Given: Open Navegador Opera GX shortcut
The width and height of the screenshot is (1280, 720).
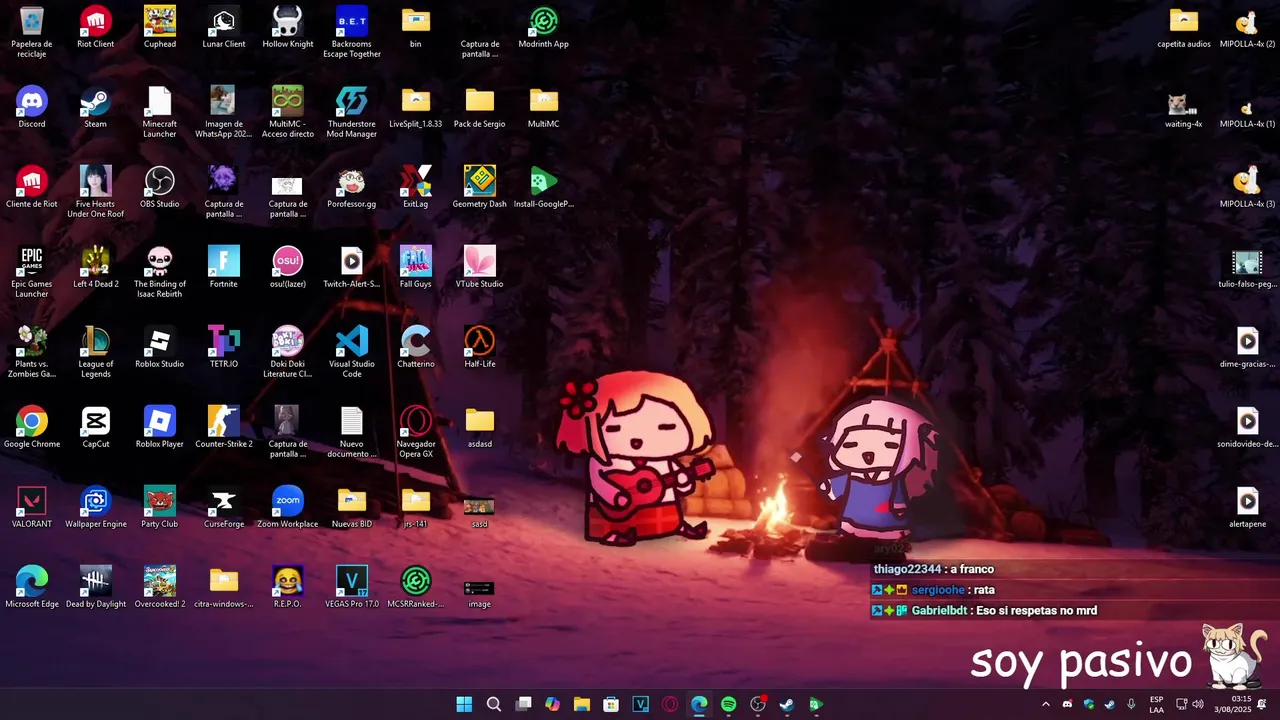Looking at the screenshot, I should pos(416,432).
